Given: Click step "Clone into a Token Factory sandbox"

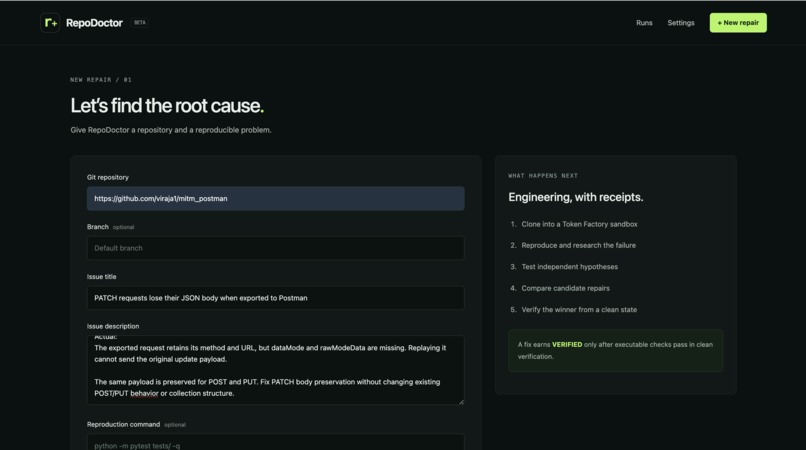Looking at the screenshot, I should point(579,224).
